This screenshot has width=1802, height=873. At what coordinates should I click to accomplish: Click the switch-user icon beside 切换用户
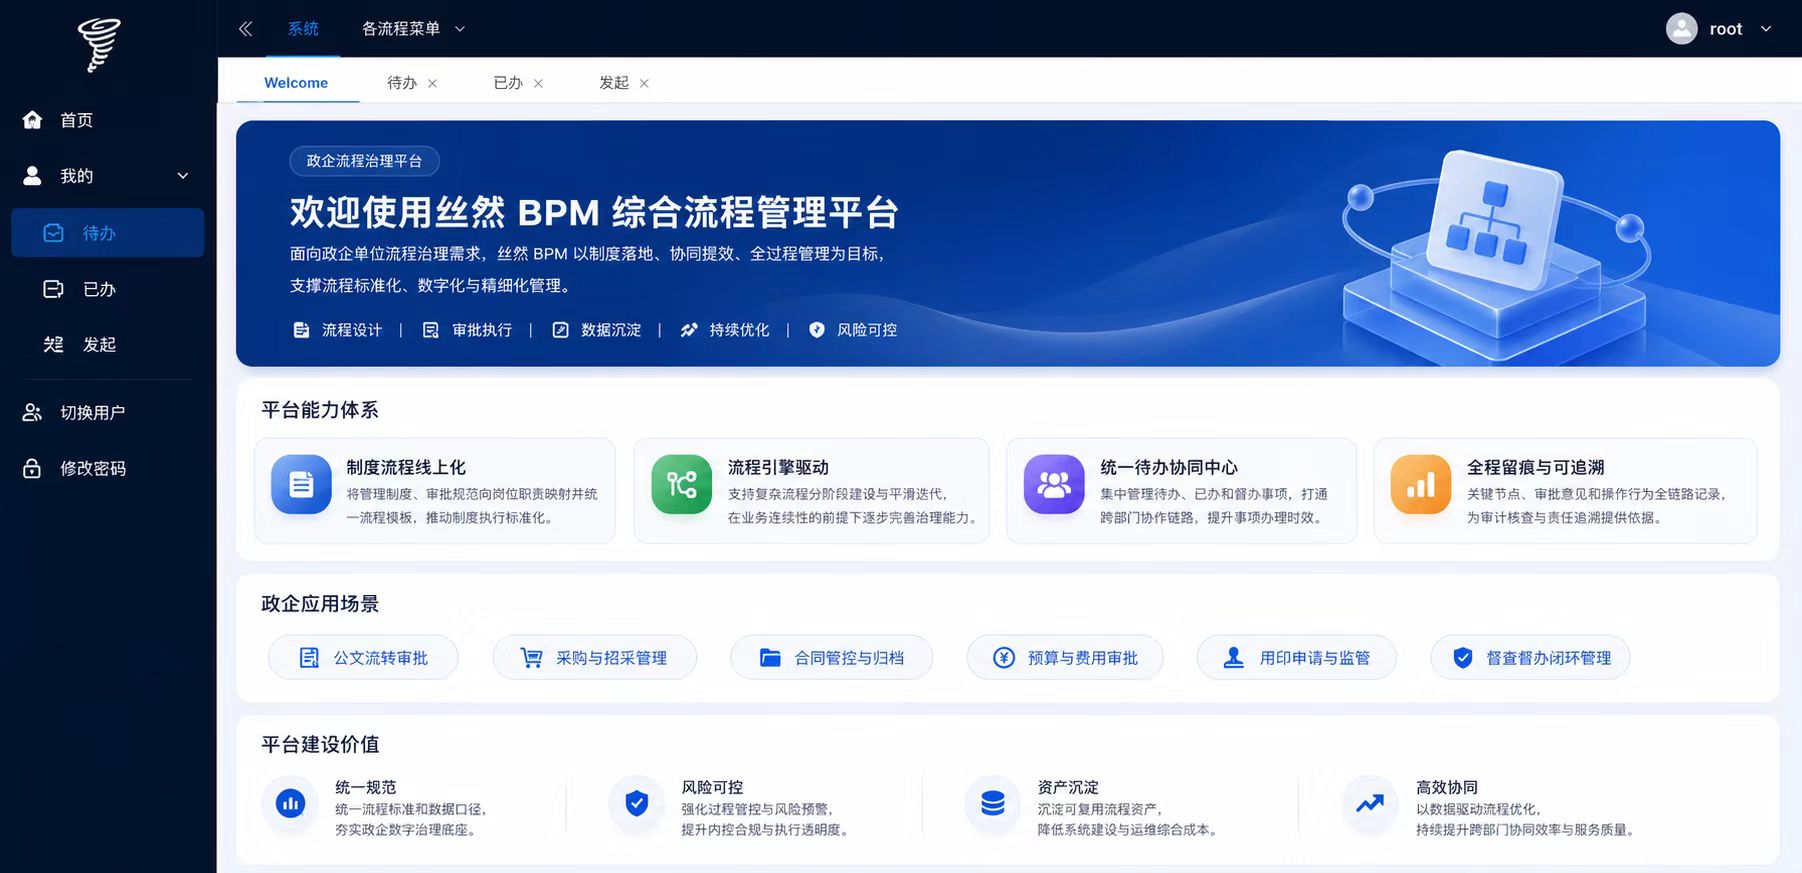[x=33, y=412]
